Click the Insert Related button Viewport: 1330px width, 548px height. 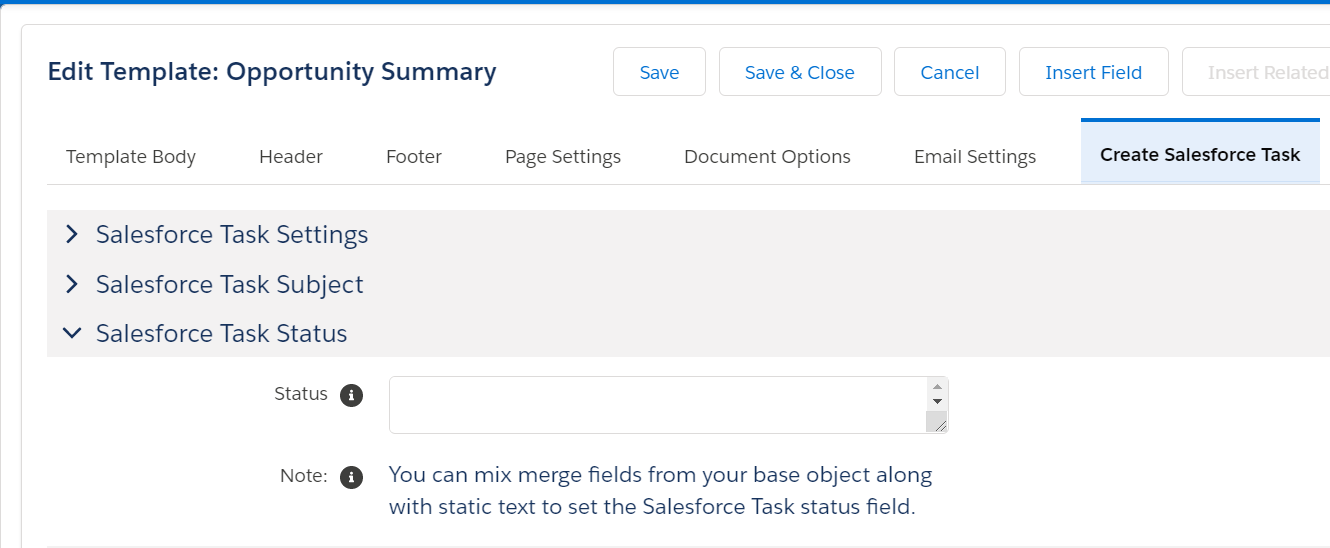[x=1256, y=72]
